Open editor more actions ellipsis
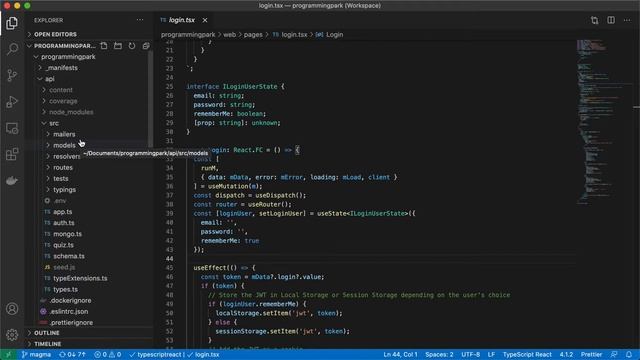Screen dimensions: 640x360 point(627,20)
